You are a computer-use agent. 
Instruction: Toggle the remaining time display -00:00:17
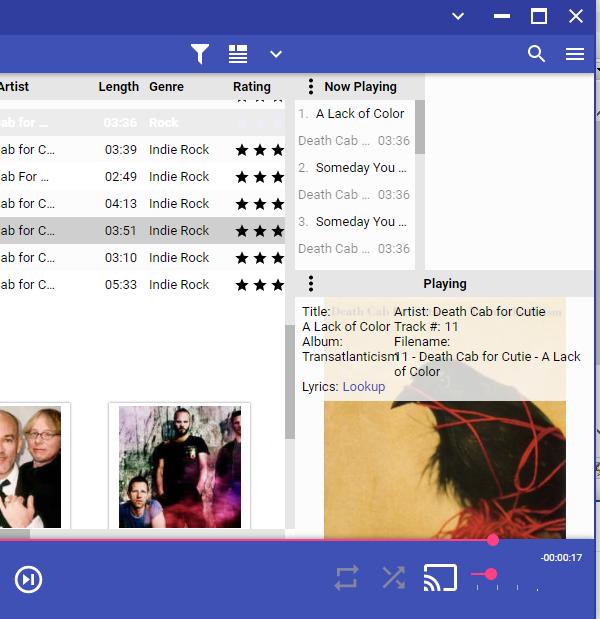click(x=561, y=558)
